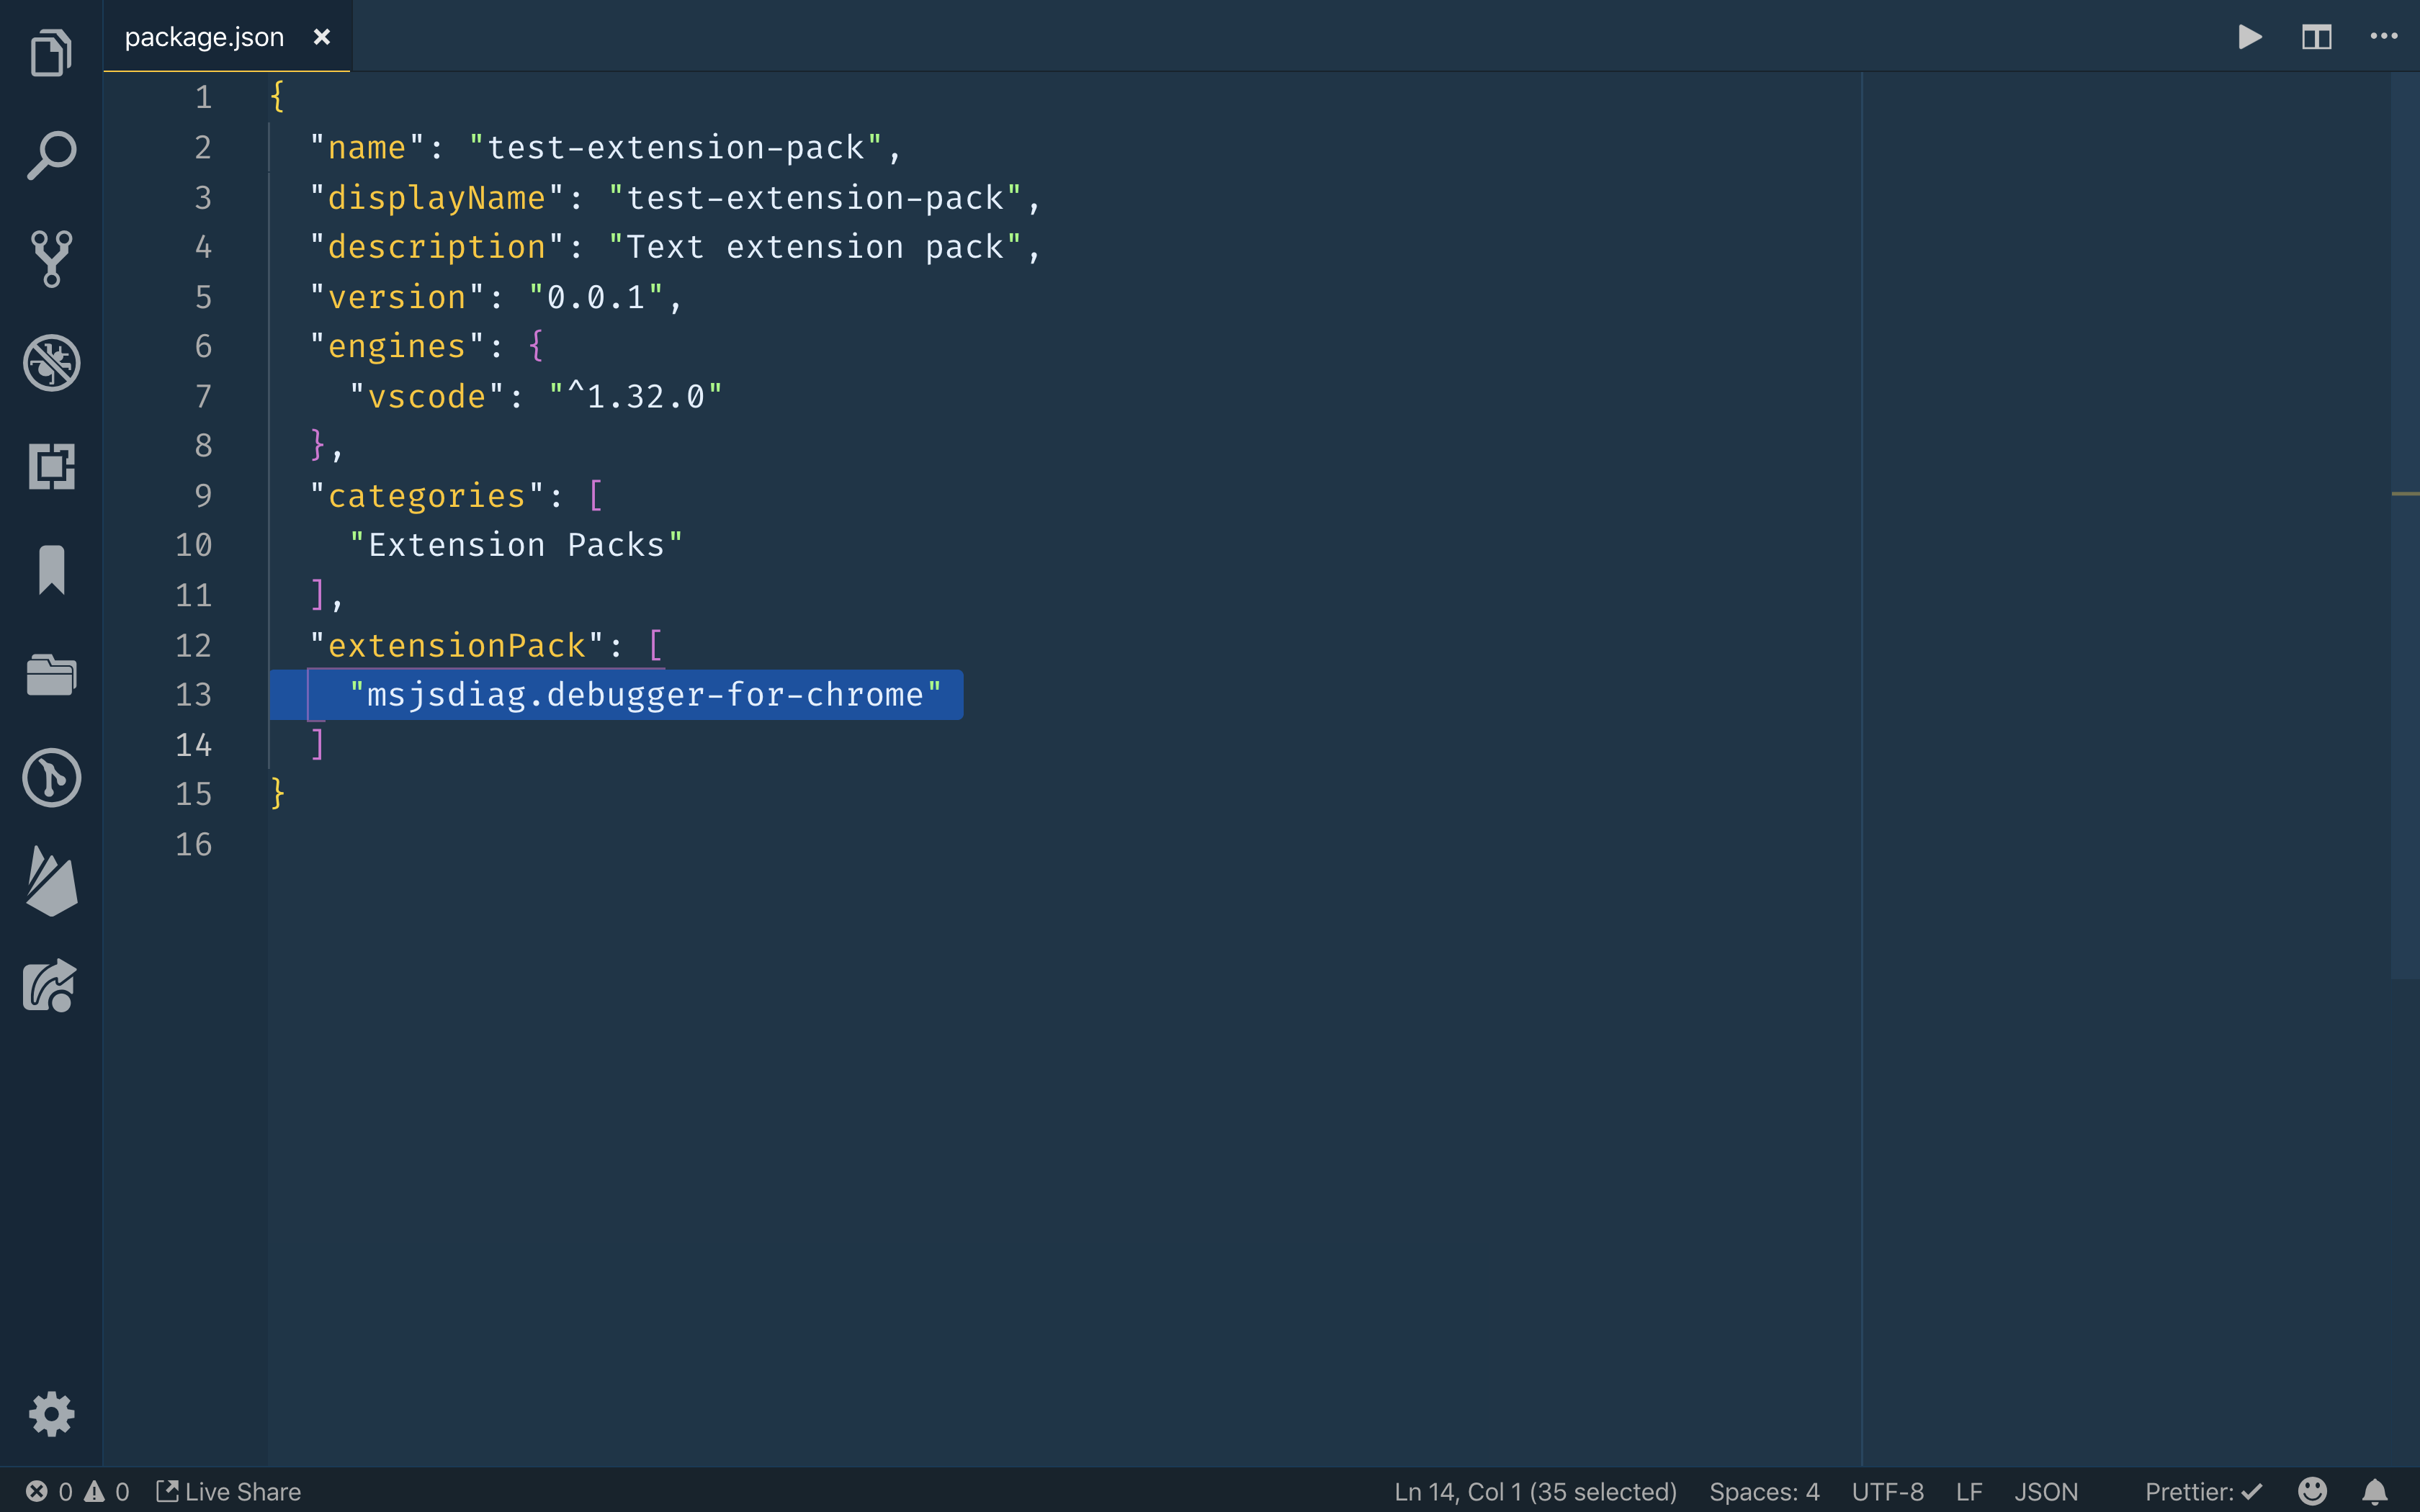
Task: Click the "vscode" key text
Action: (x=427, y=397)
